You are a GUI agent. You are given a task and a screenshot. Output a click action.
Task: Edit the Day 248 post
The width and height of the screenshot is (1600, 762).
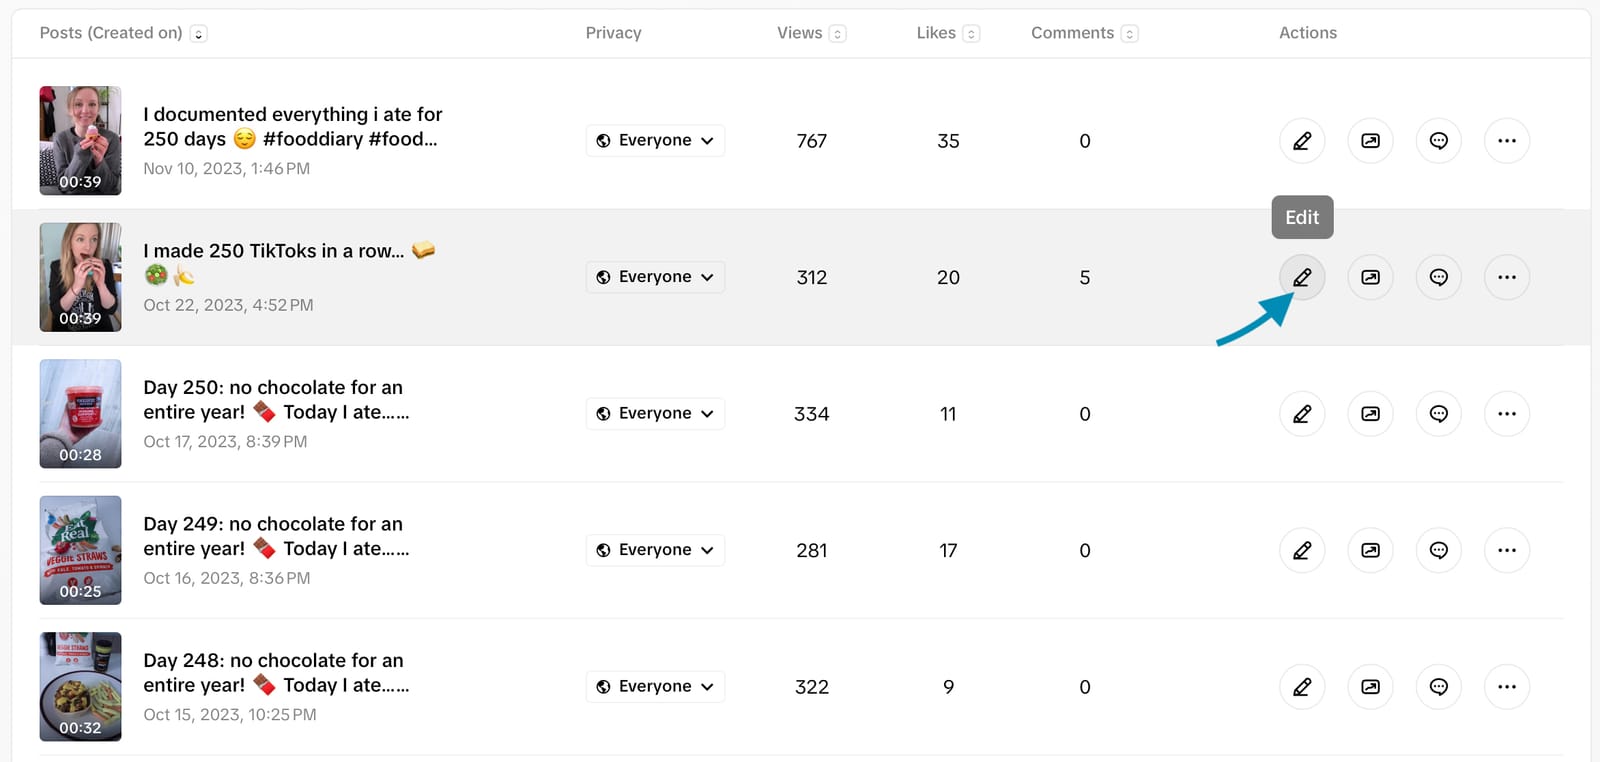click(1301, 687)
